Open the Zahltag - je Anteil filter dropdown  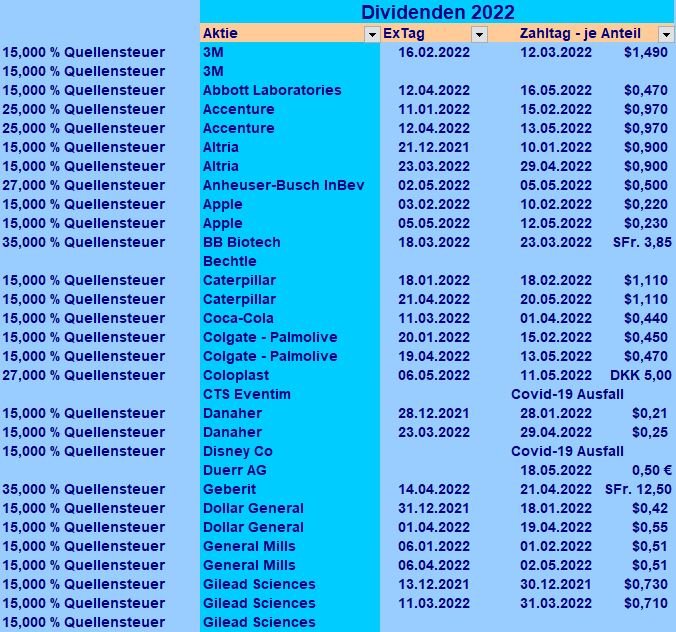point(666,34)
